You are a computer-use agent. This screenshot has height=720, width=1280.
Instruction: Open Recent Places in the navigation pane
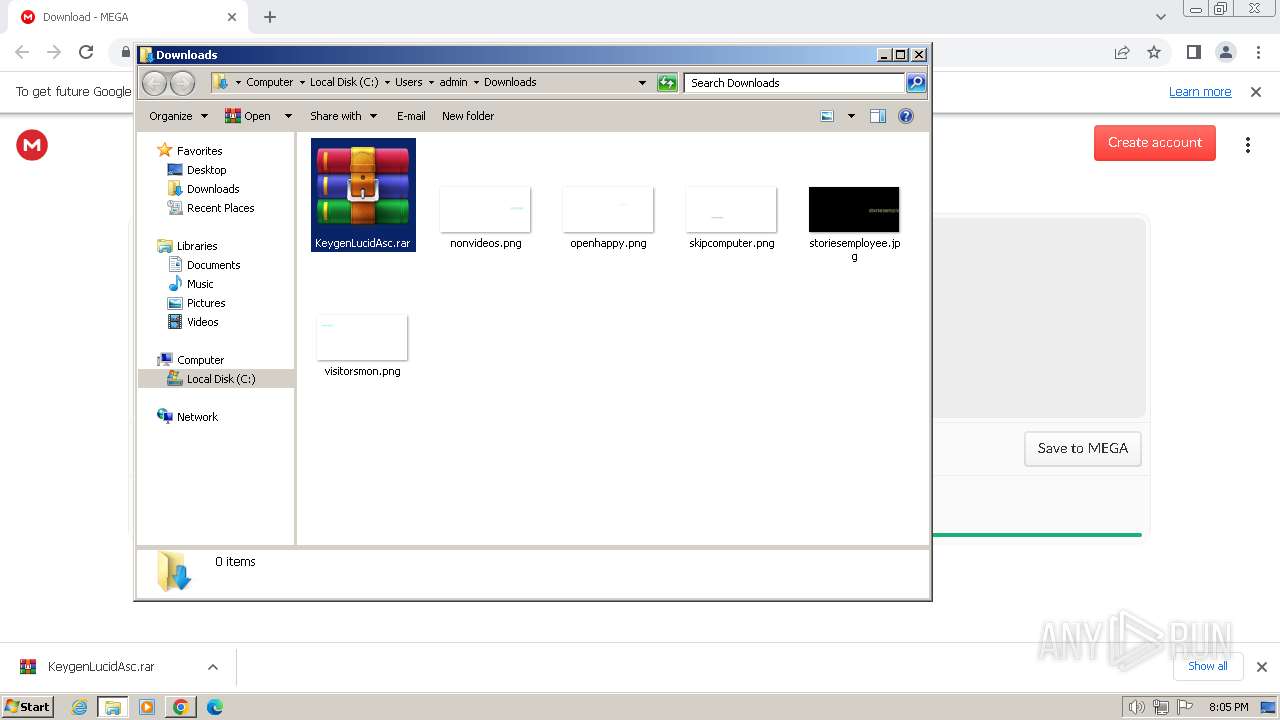coord(220,208)
